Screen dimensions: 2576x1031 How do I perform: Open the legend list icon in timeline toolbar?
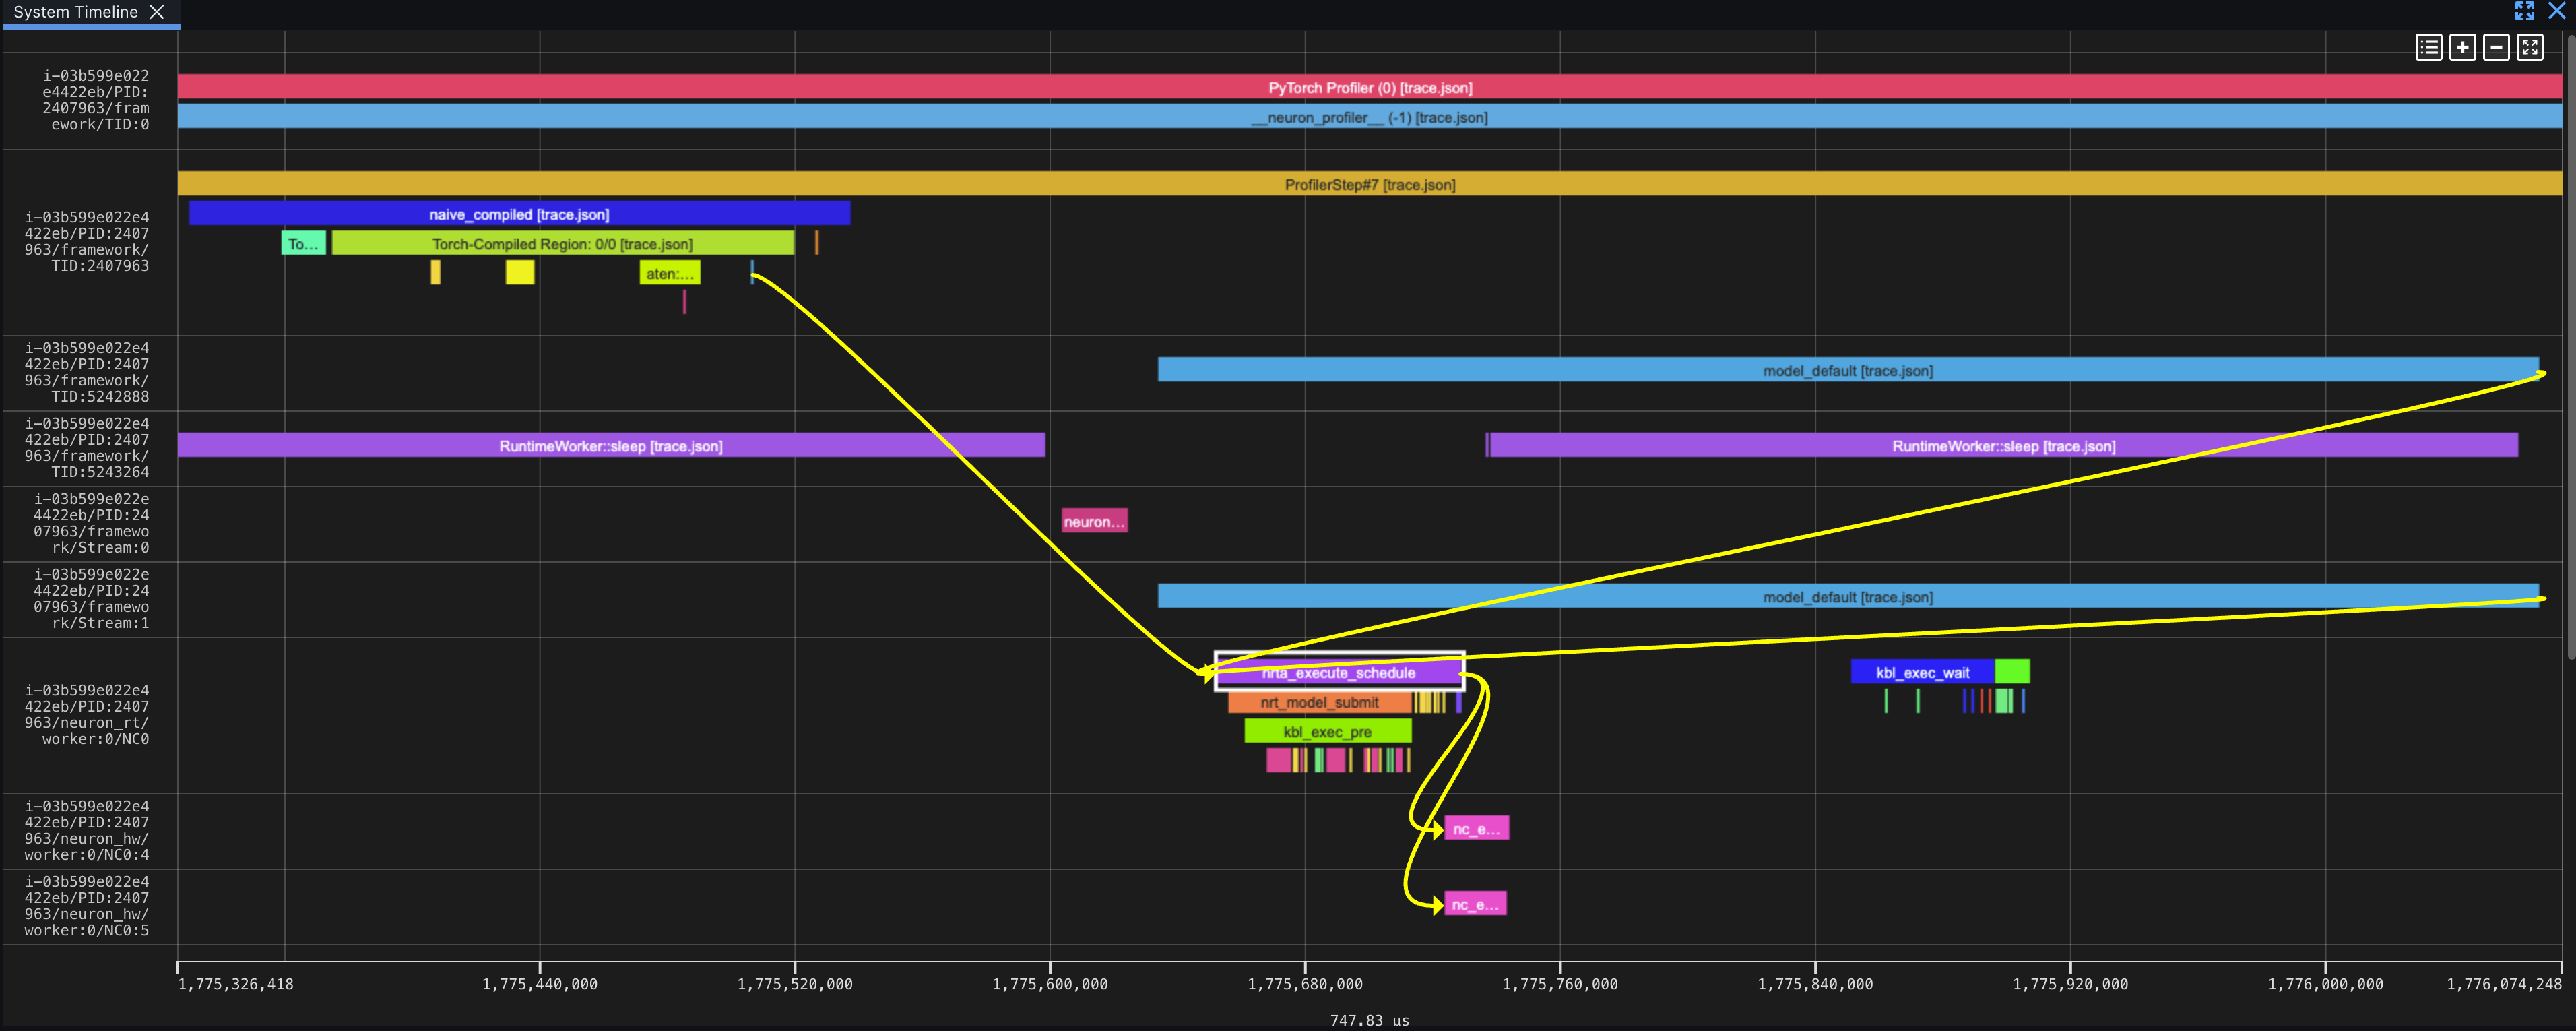pos(2429,47)
